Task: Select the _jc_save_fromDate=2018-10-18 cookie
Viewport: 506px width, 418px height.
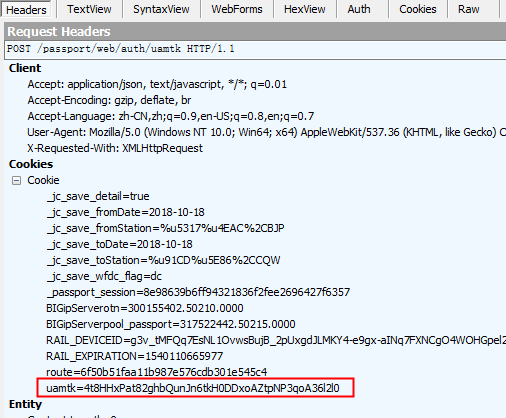Action: coord(125,212)
